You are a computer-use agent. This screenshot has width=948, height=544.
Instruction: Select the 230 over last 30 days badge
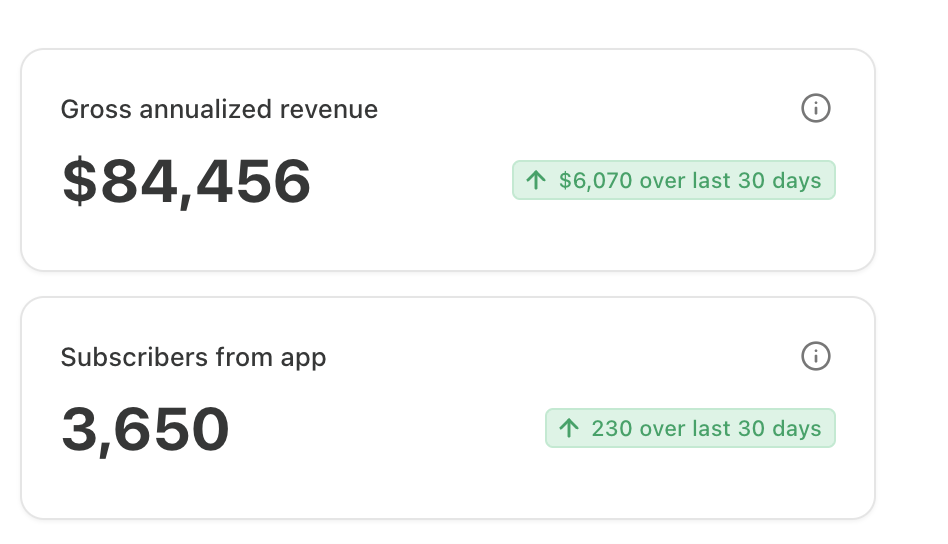690,428
